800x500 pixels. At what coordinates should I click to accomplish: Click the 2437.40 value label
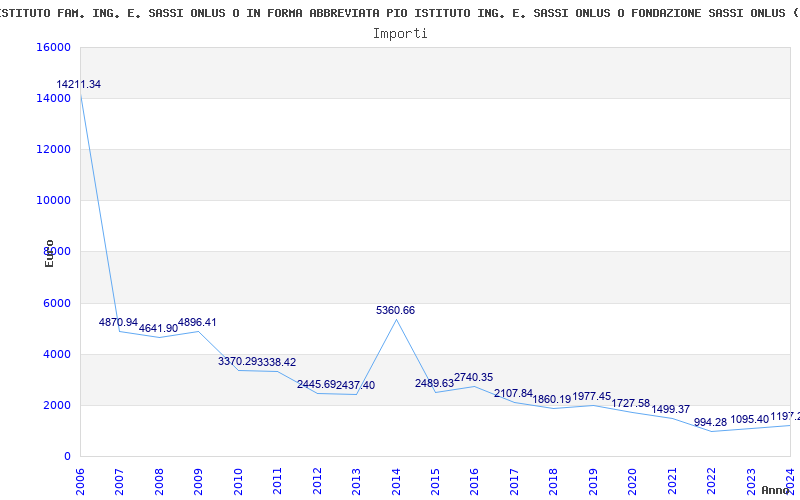[356, 385]
